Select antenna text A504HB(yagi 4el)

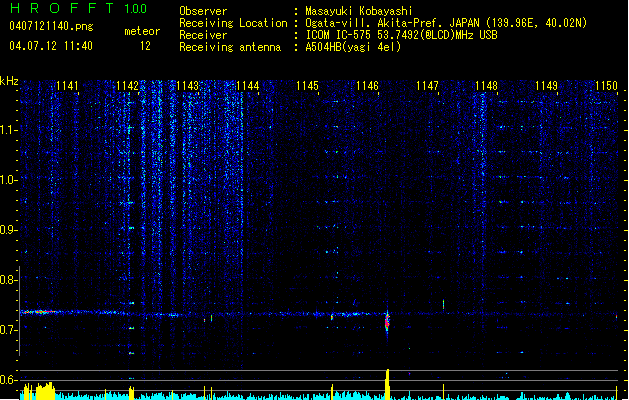(353, 47)
